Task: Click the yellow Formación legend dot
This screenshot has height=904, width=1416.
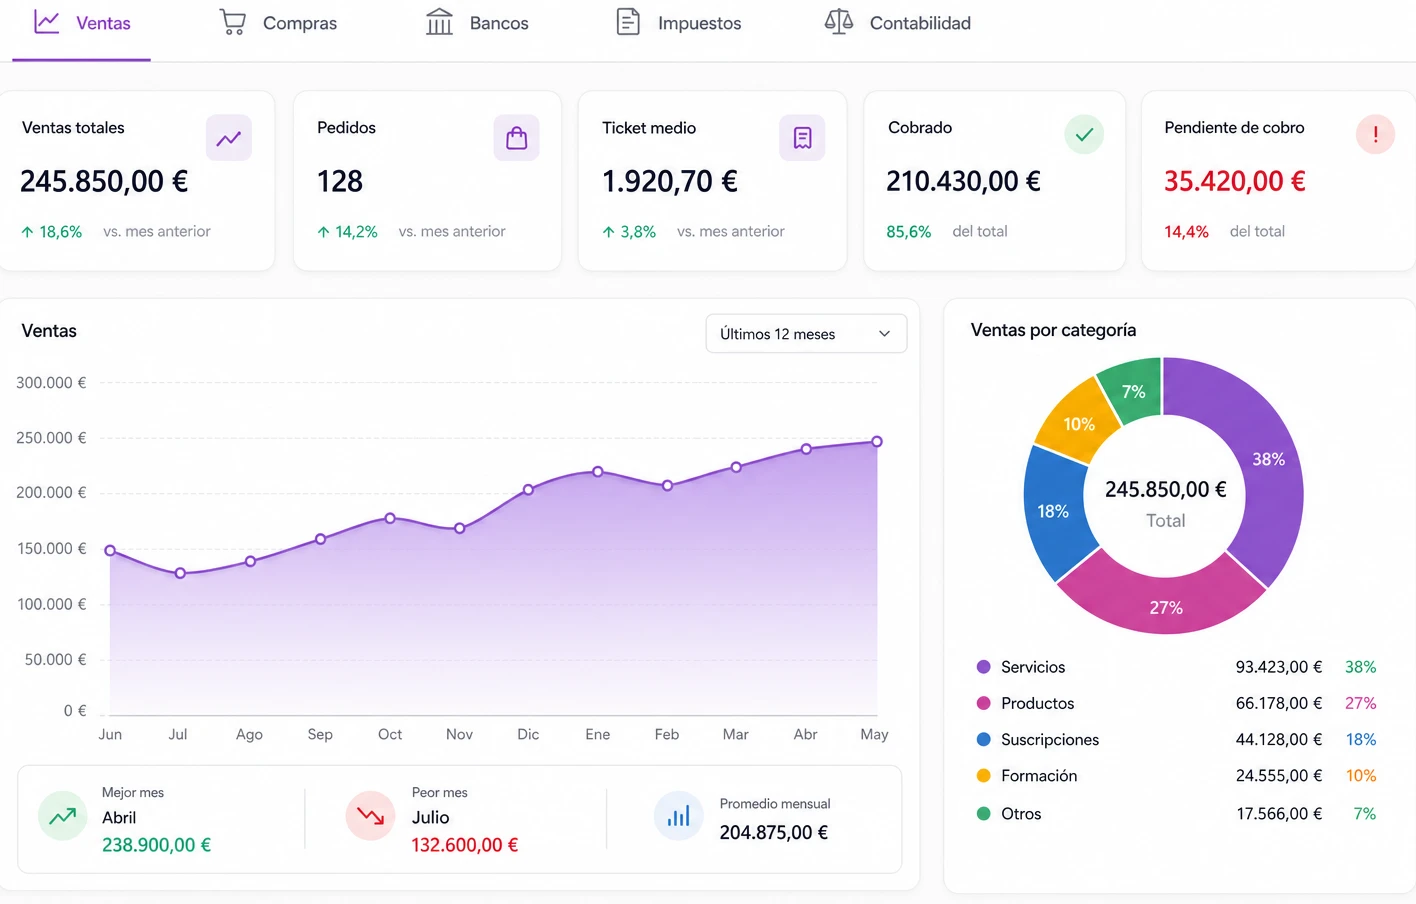Action: tap(983, 775)
